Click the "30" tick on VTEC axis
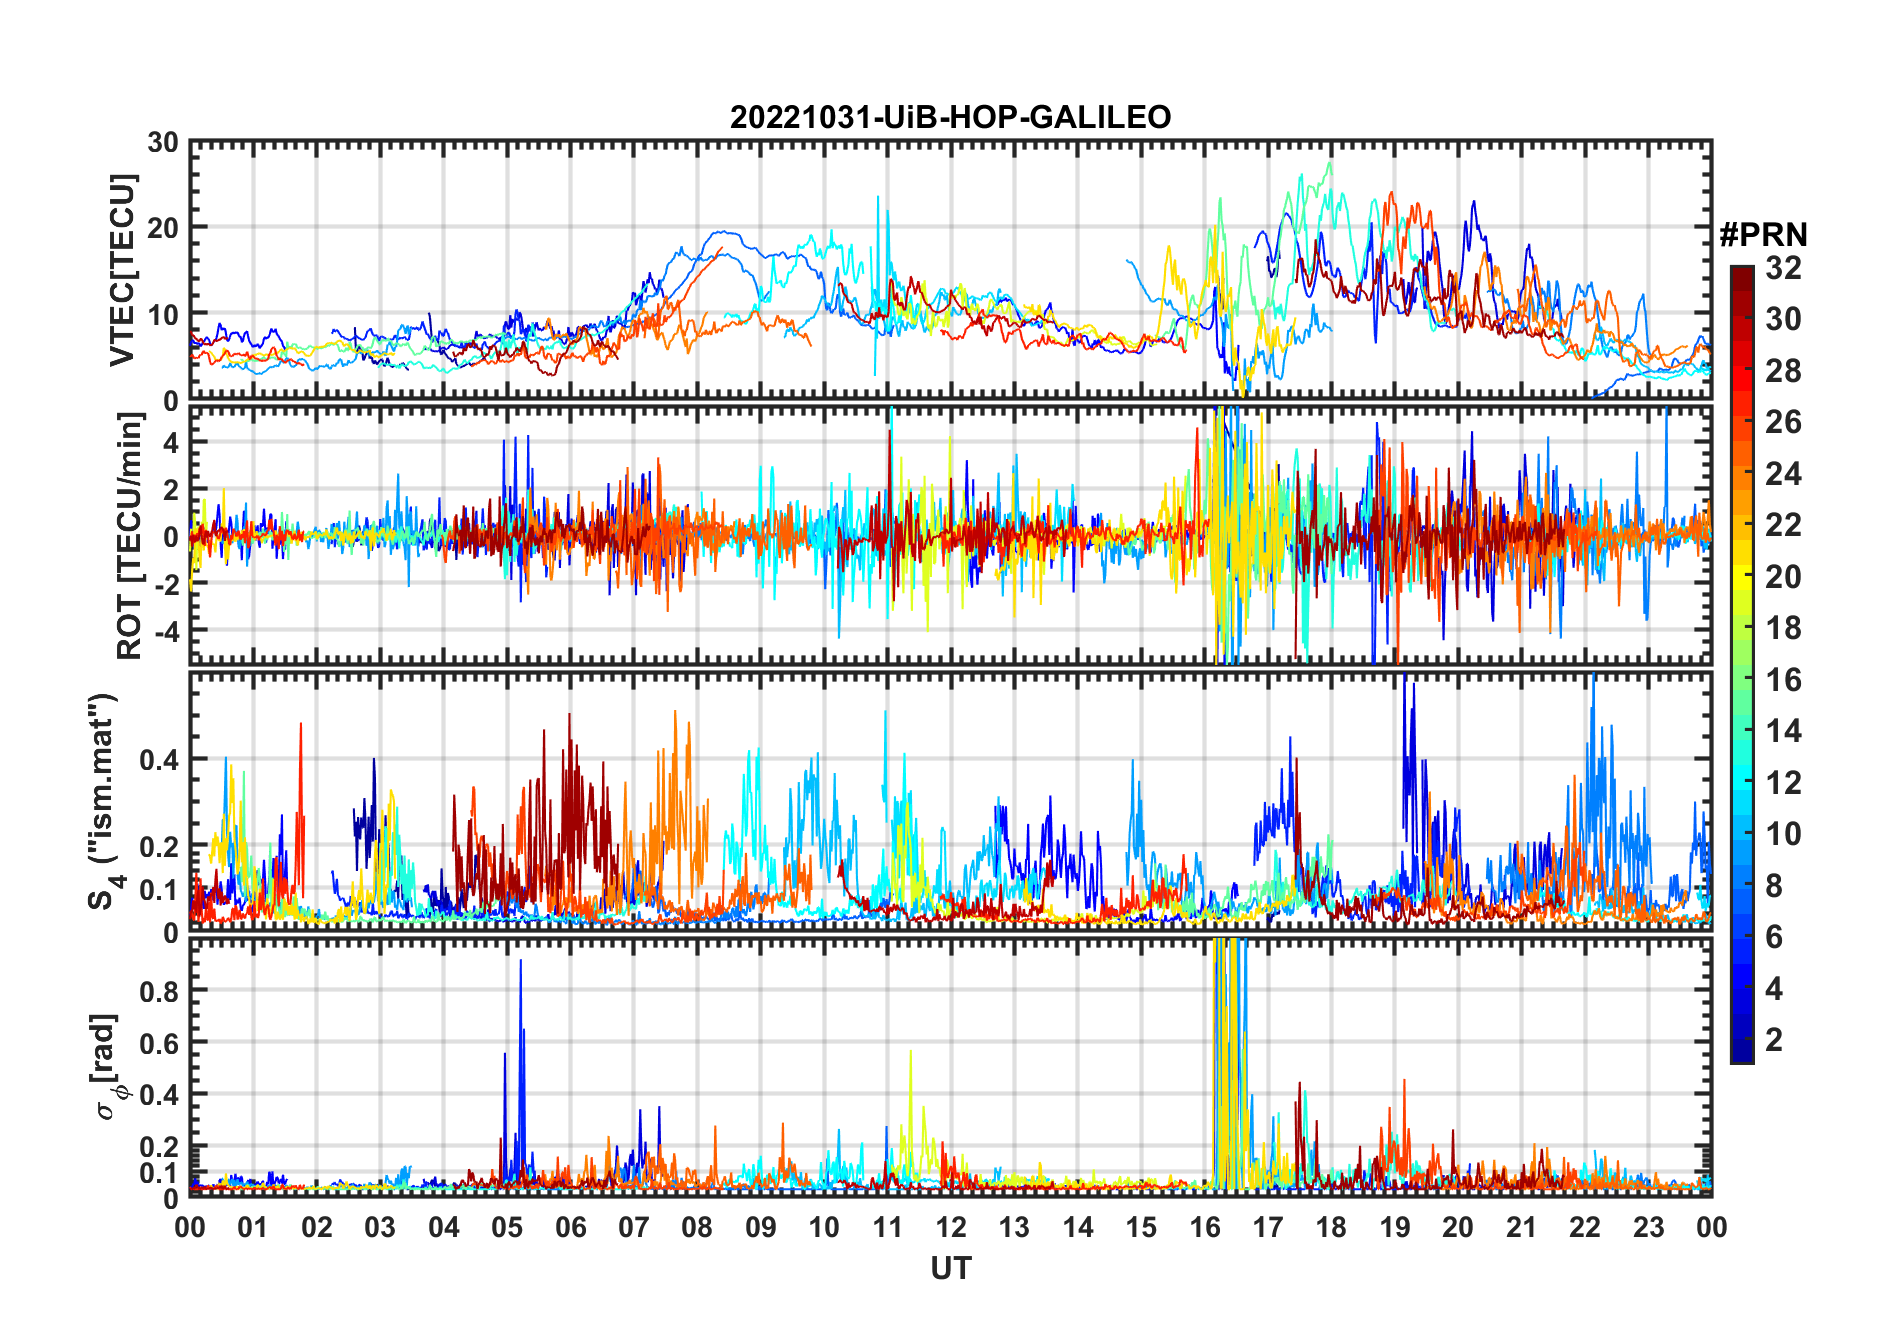Screen dimensions: 1902x1330 click(x=163, y=142)
